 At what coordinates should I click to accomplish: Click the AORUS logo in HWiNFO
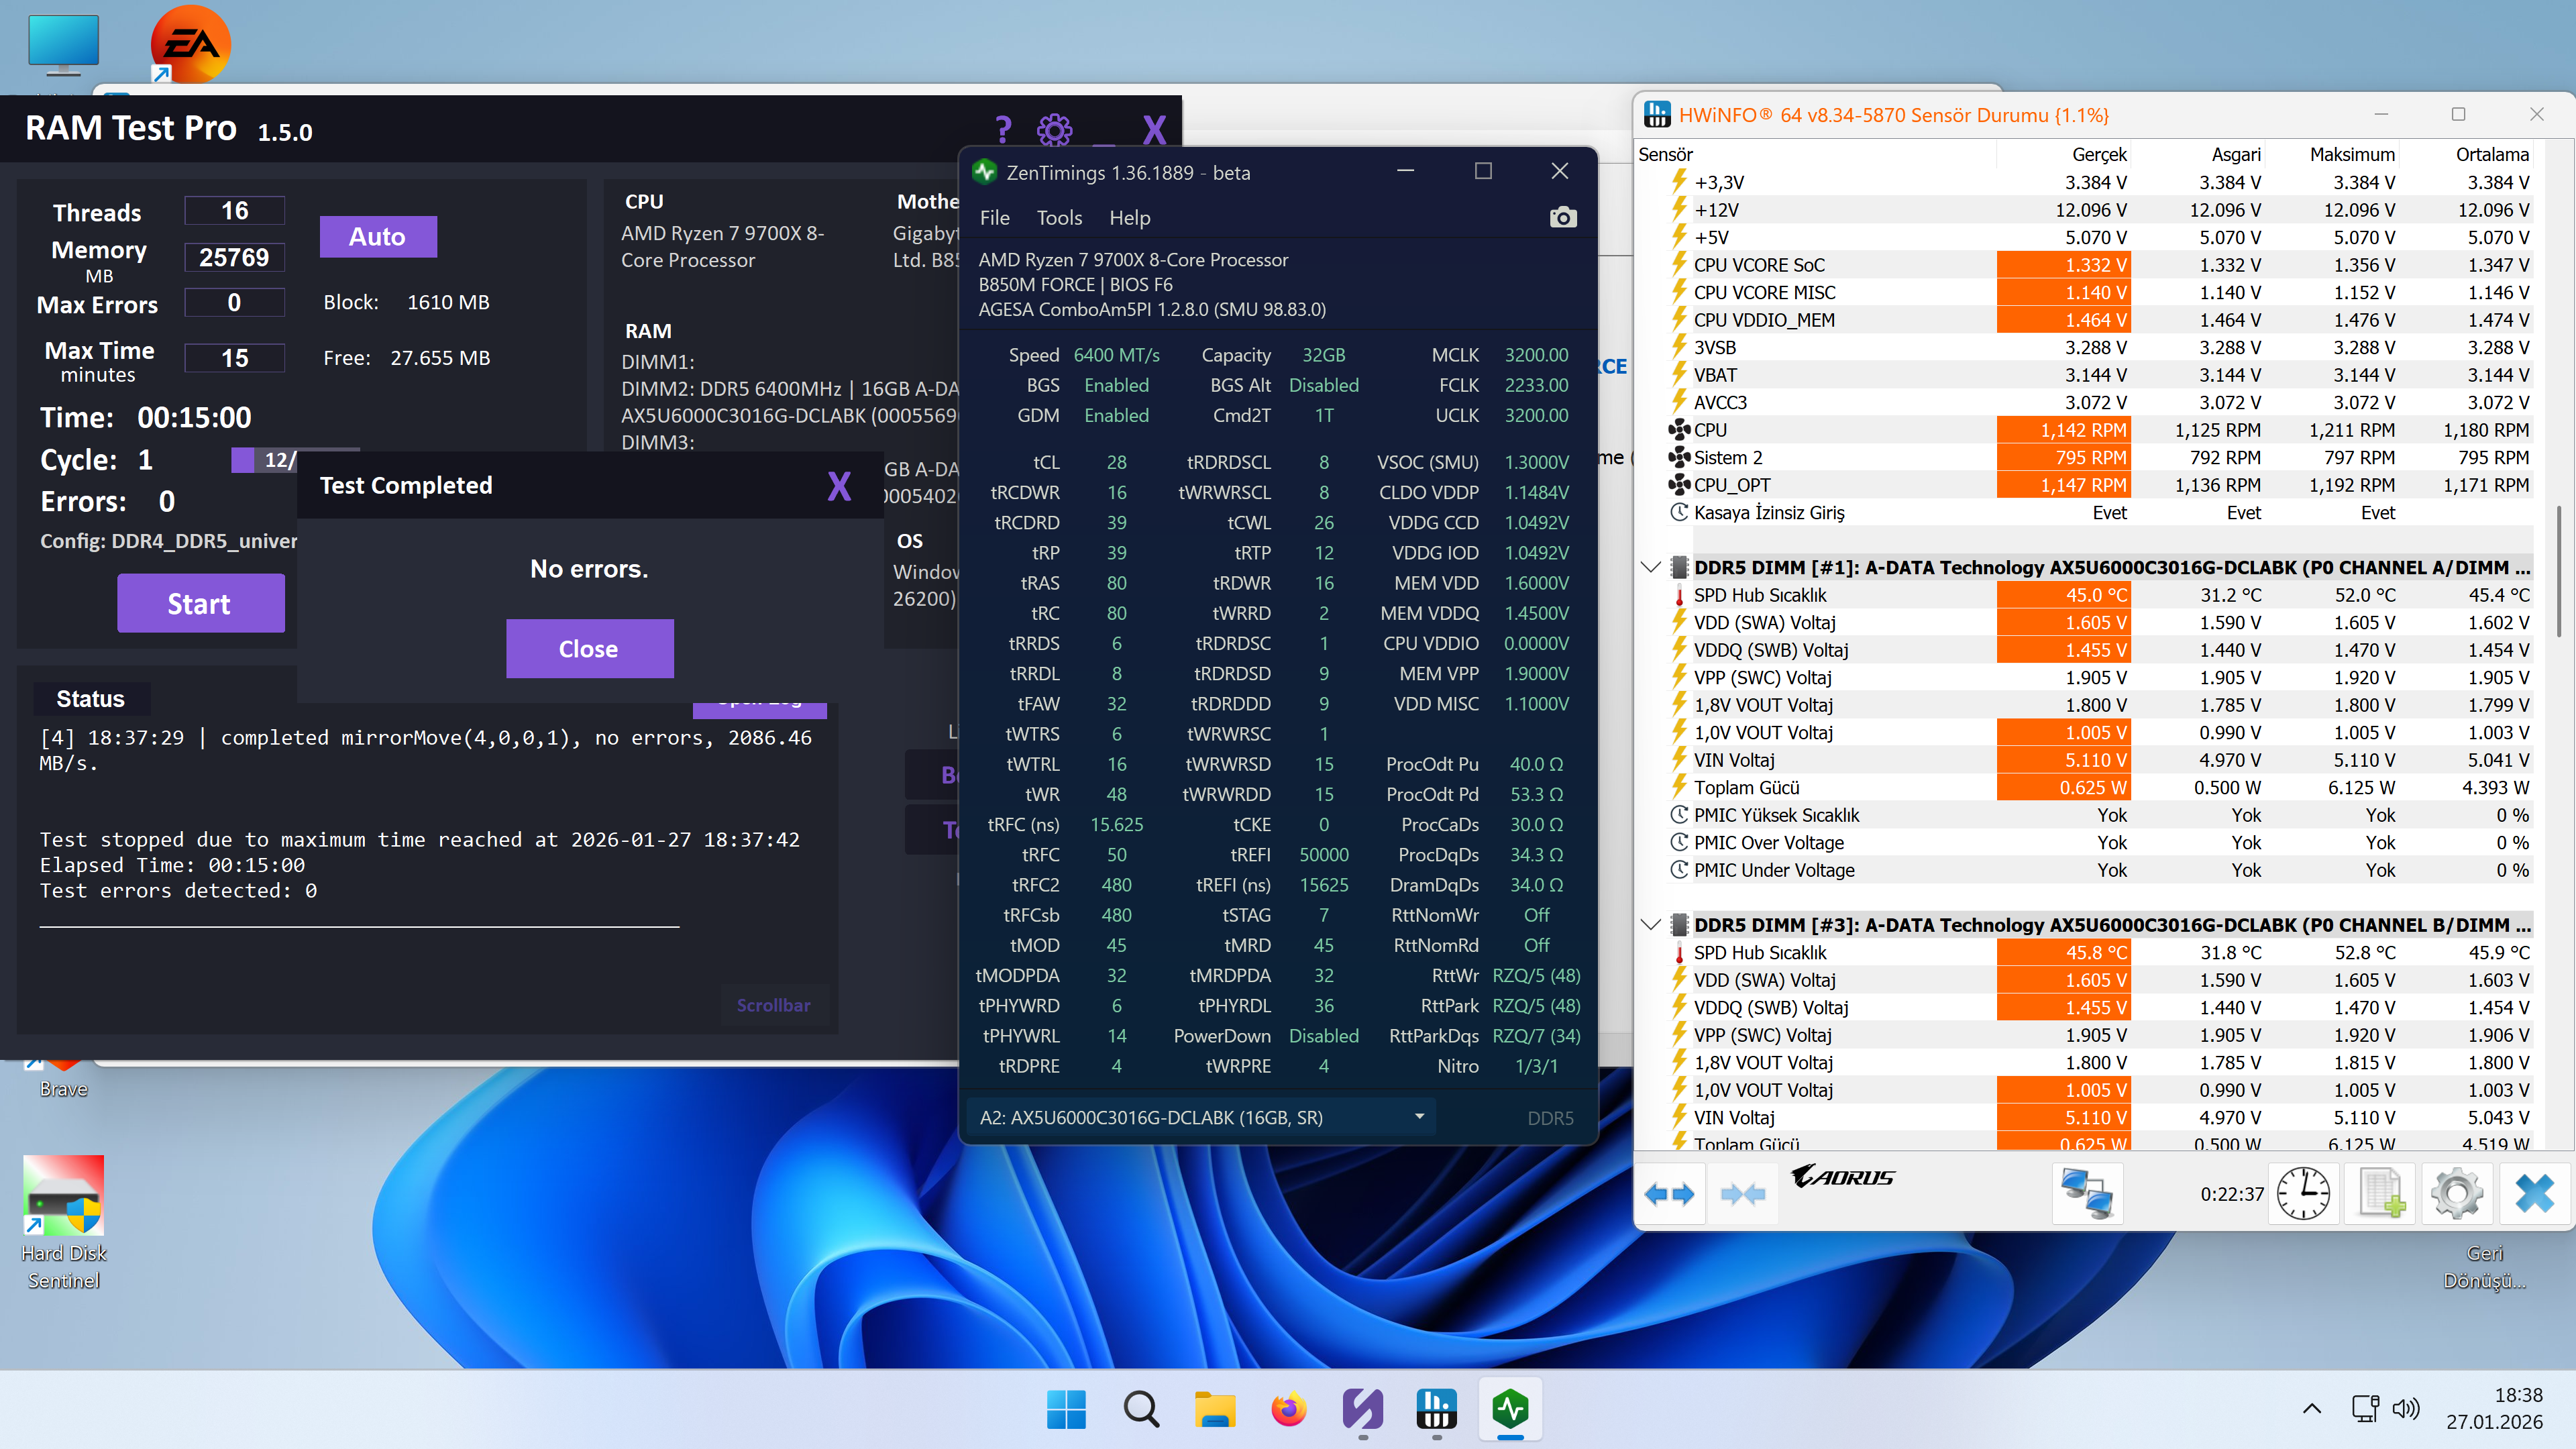coord(1842,1177)
